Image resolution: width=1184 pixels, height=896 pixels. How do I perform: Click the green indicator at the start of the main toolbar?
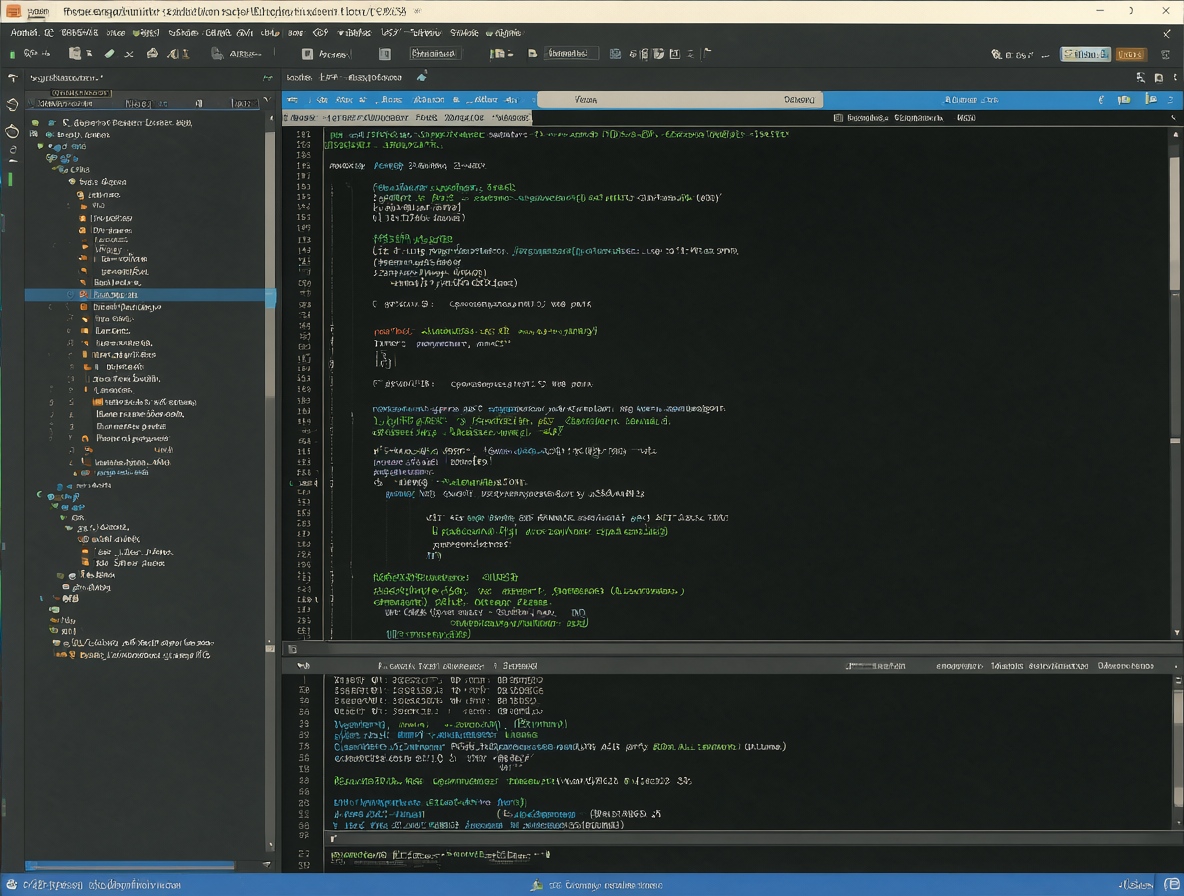[x=12, y=54]
